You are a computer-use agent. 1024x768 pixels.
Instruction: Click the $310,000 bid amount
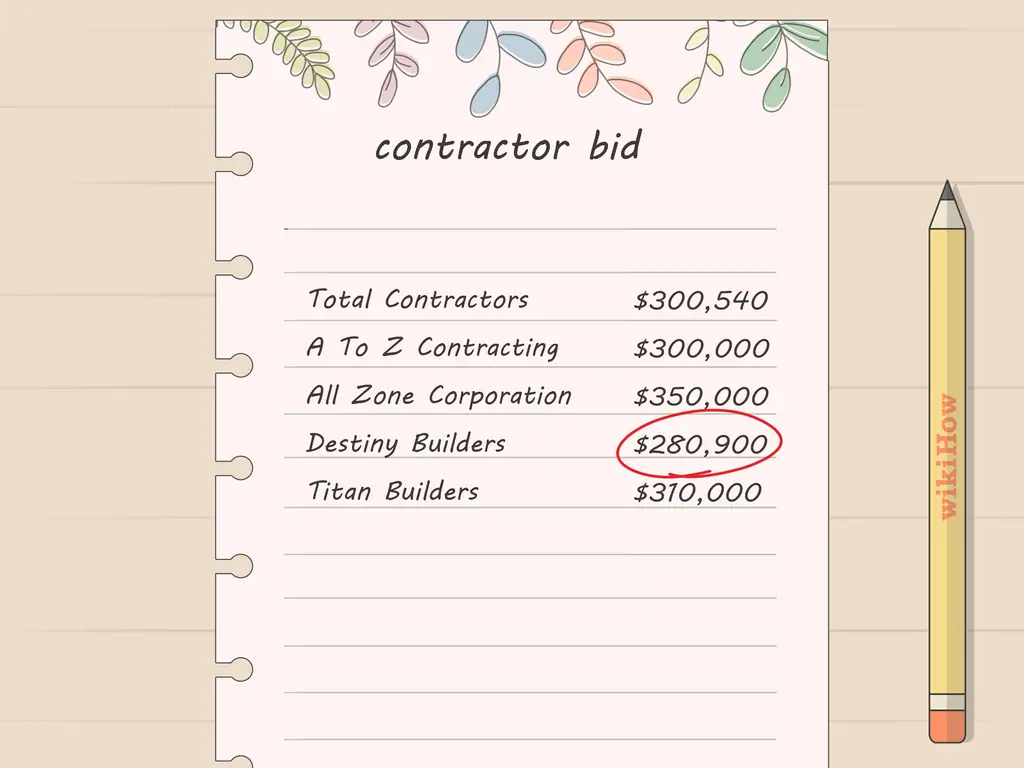pos(698,492)
